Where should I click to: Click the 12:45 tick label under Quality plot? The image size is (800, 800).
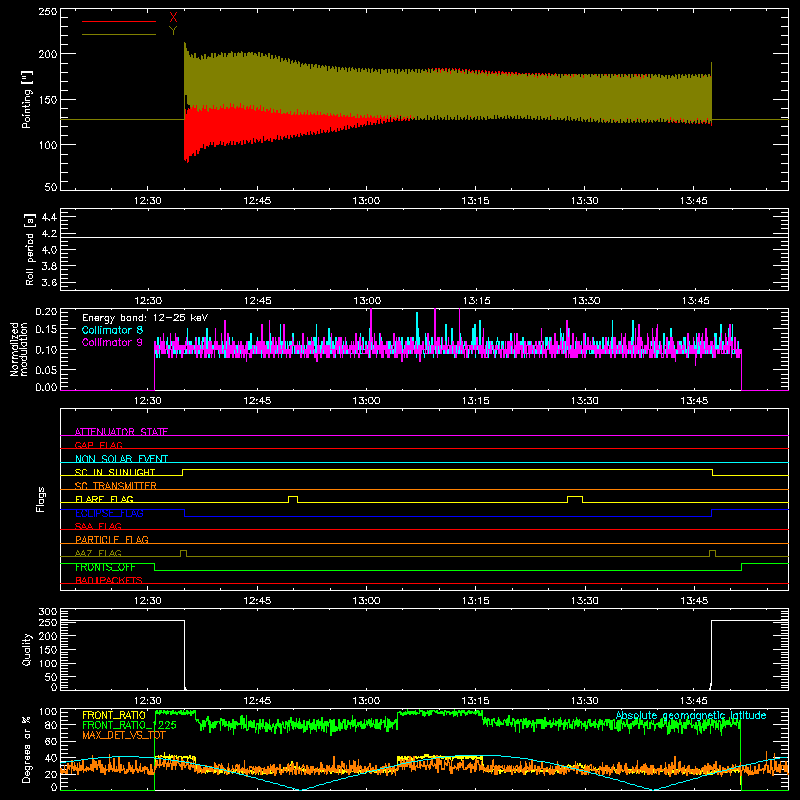(x=257, y=701)
